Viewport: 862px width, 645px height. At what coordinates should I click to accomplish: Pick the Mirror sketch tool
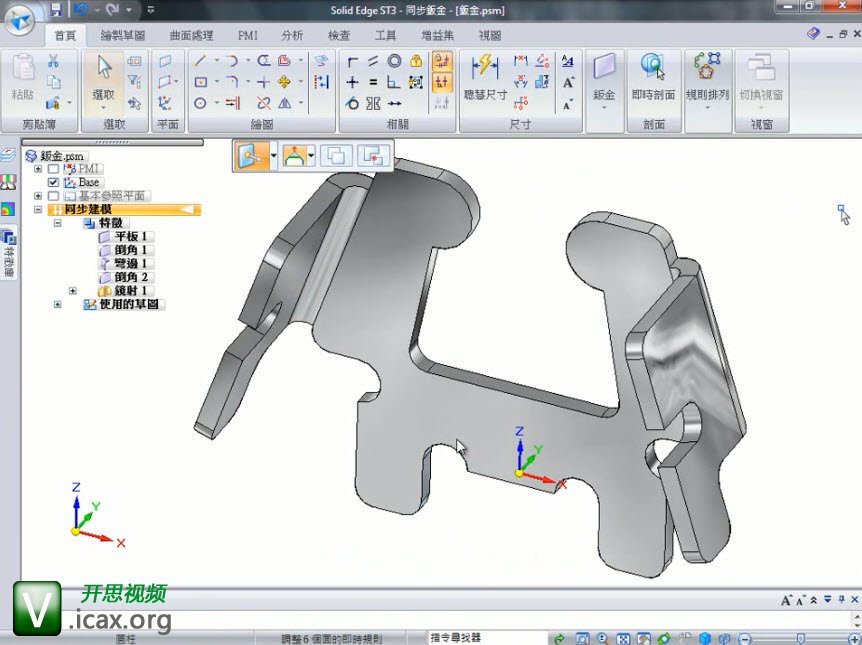coord(285,103)
